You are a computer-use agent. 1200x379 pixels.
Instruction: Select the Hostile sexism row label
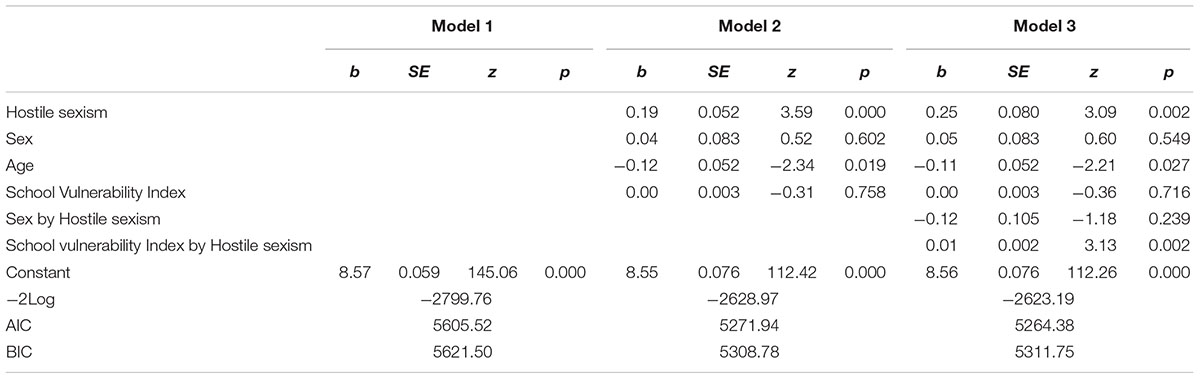[56, 112]
